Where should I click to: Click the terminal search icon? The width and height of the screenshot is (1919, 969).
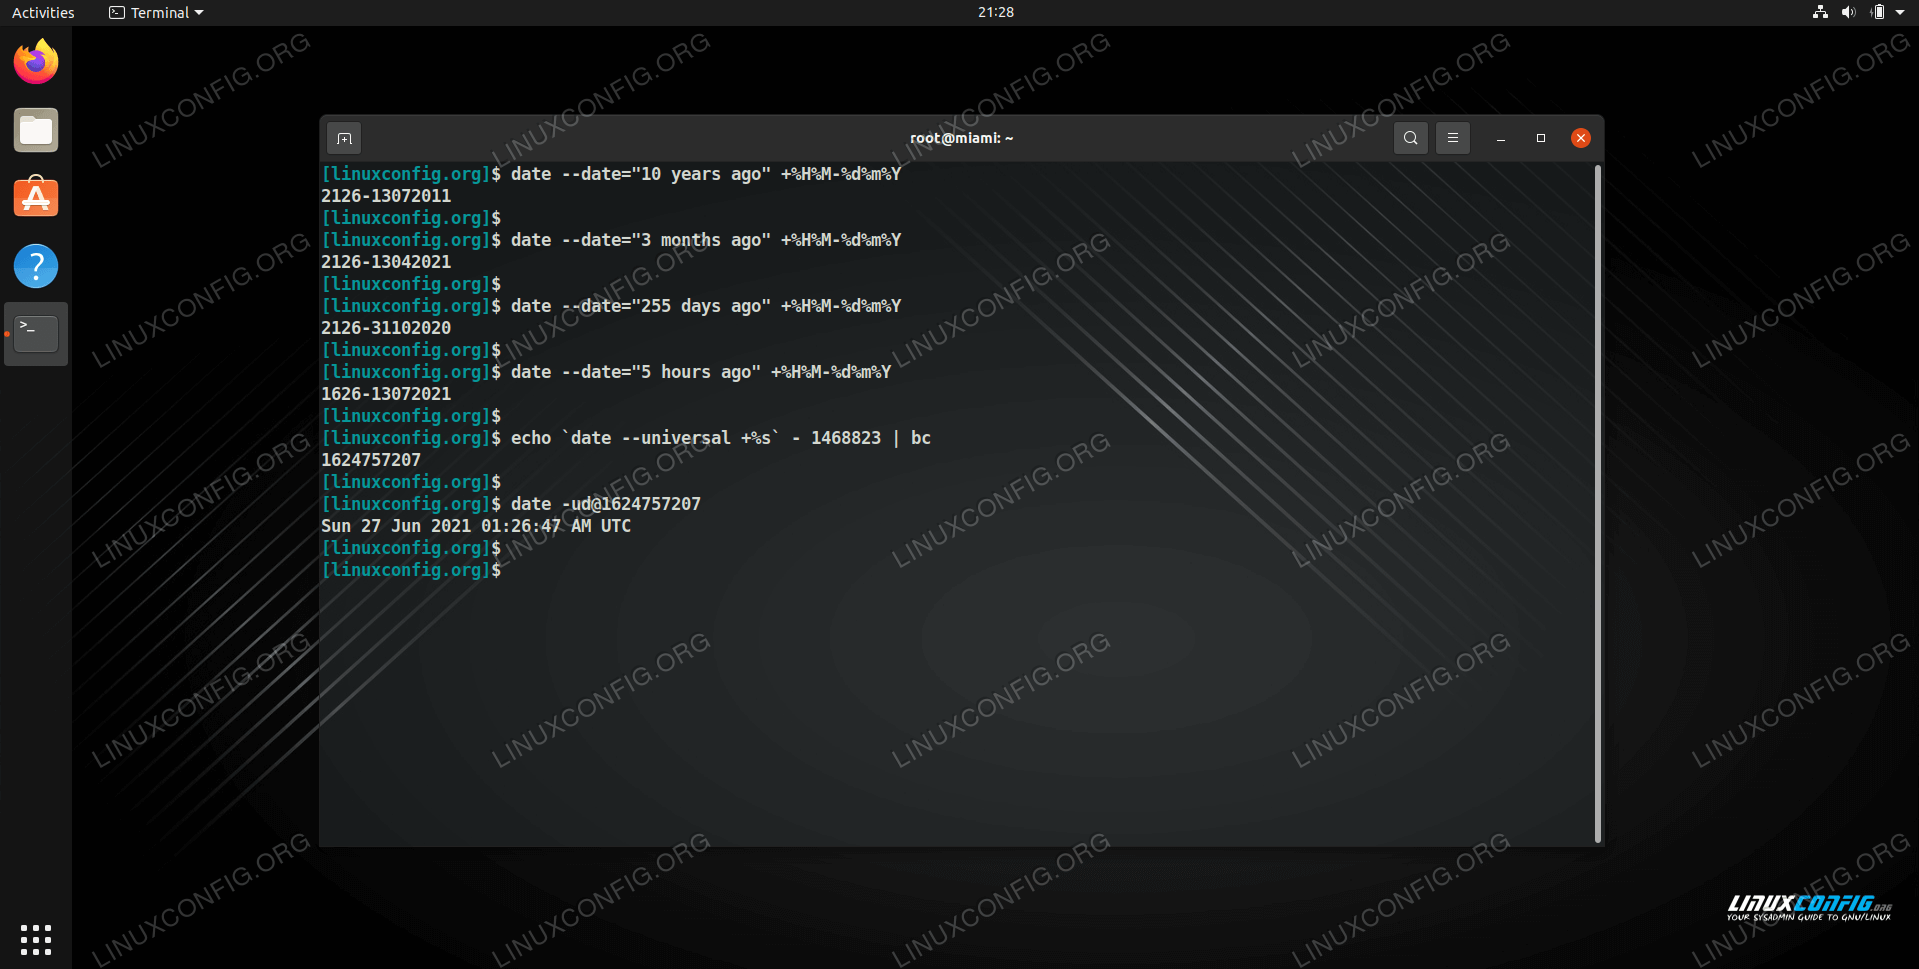pyautogui.click(x=1410, y=138)
